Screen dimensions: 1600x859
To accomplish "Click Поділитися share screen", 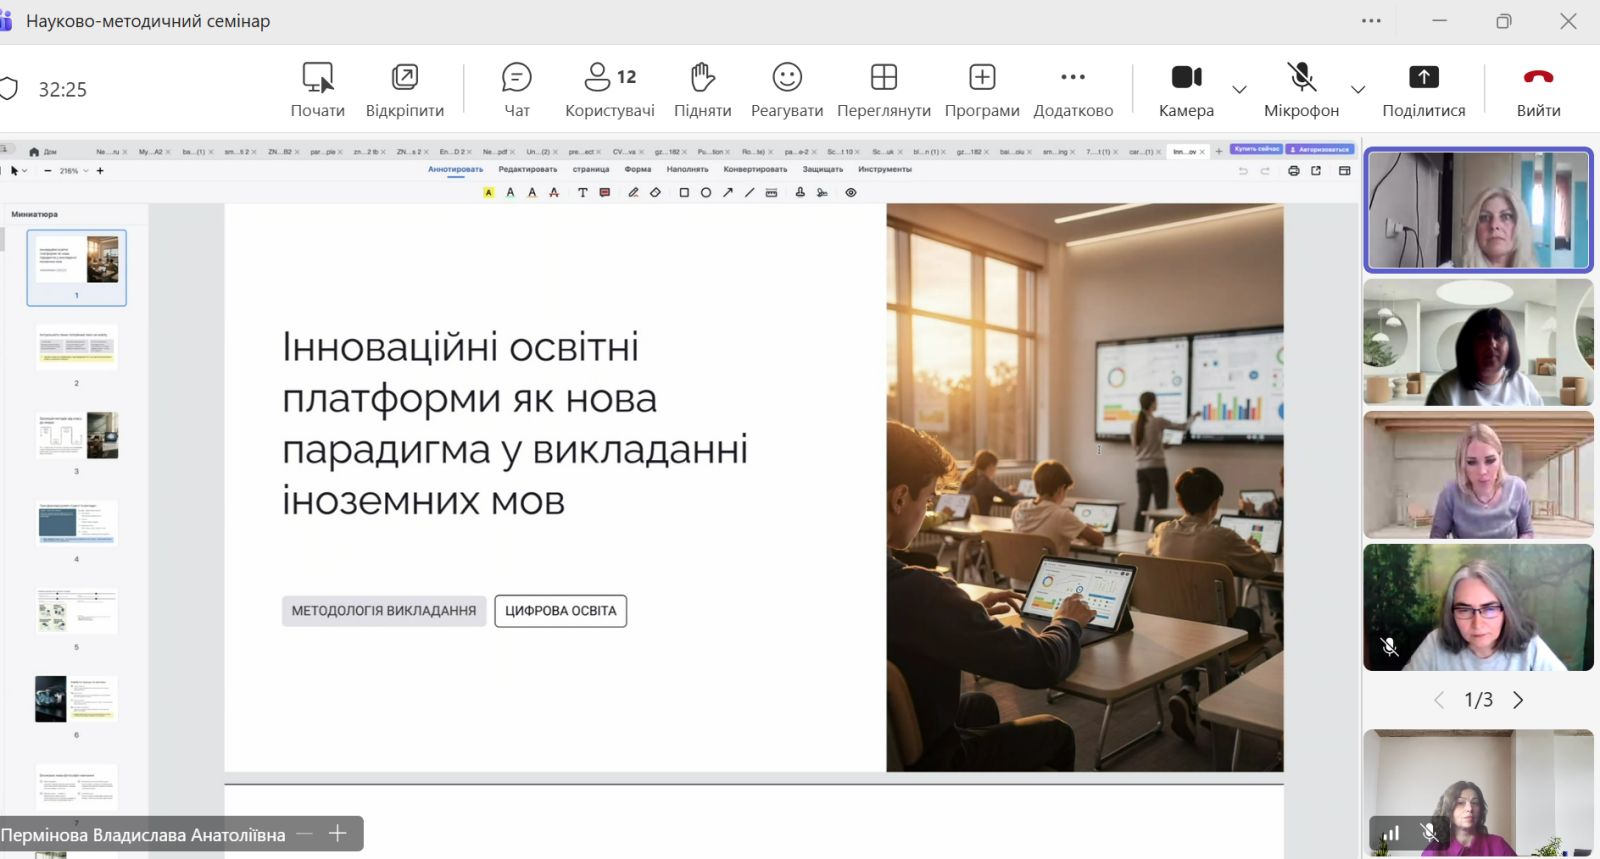I will coord(1424,90).
